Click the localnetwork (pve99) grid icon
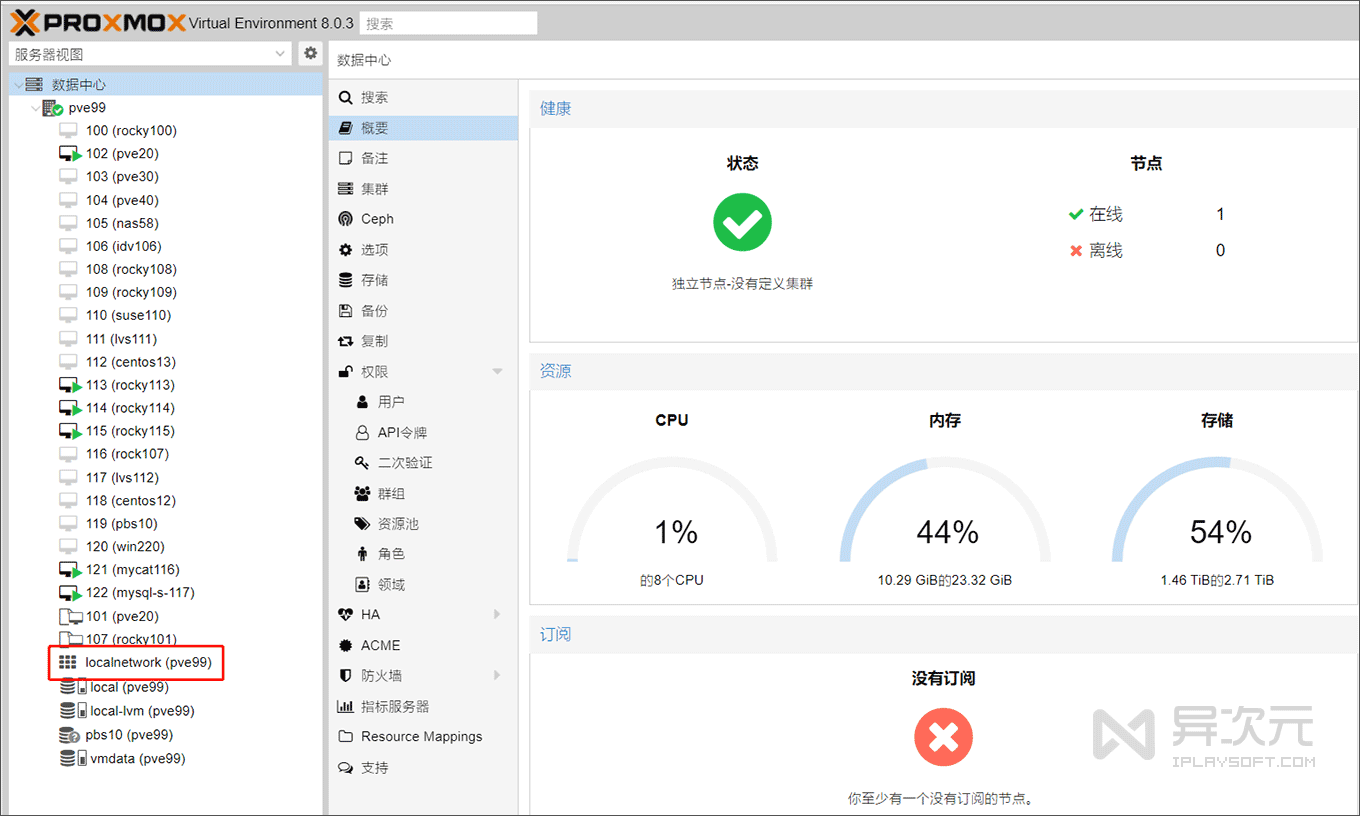Viewport: 1360px width, 816px height. [68, 662]
